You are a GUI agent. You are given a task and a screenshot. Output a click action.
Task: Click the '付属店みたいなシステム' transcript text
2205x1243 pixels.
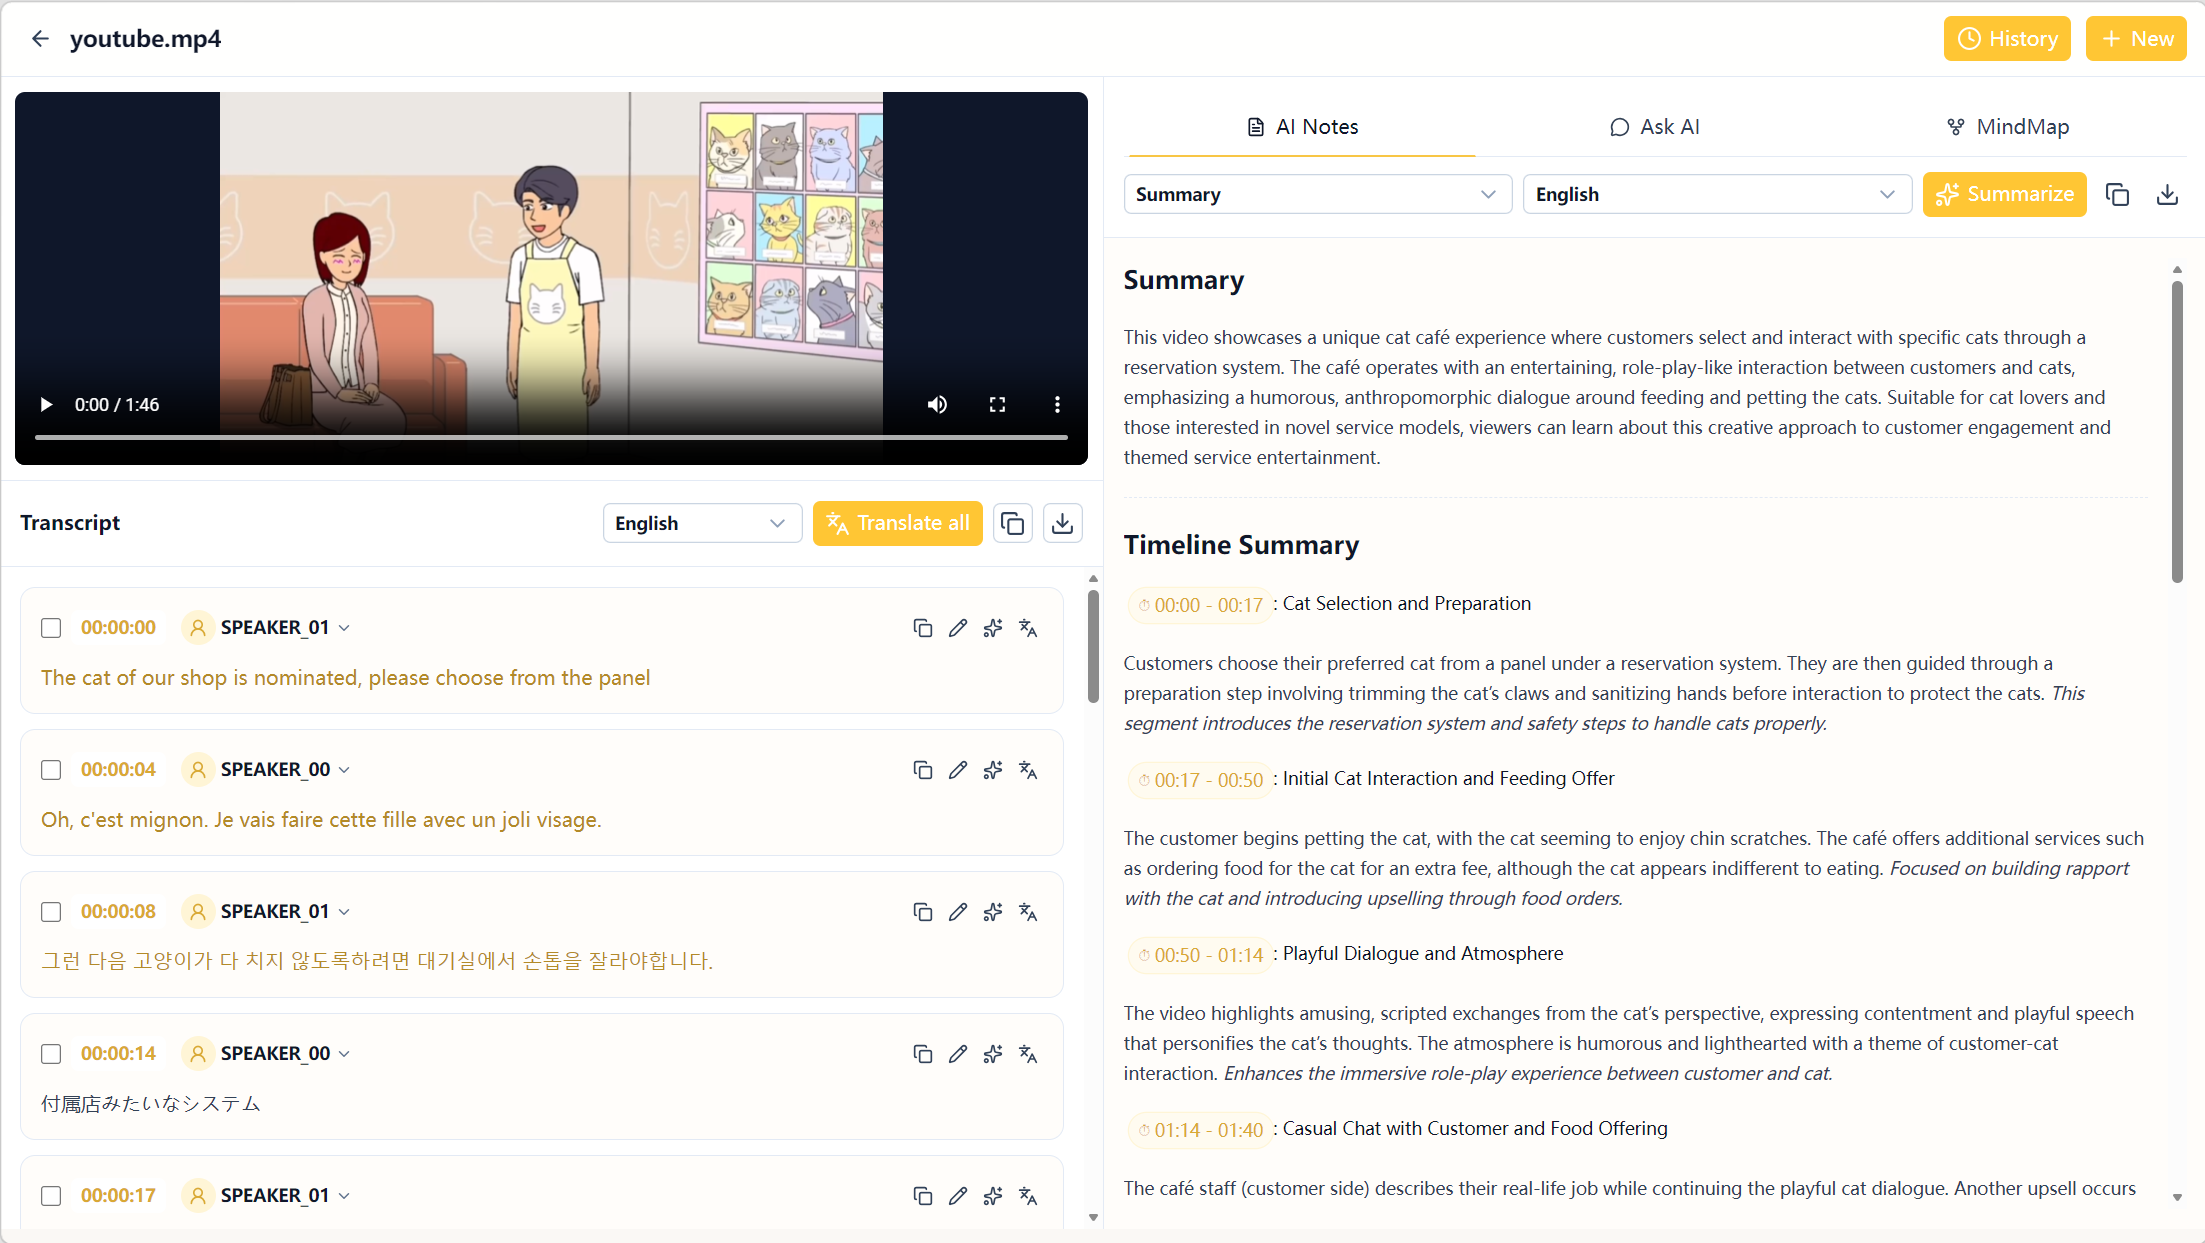(x=151, y=1104)
